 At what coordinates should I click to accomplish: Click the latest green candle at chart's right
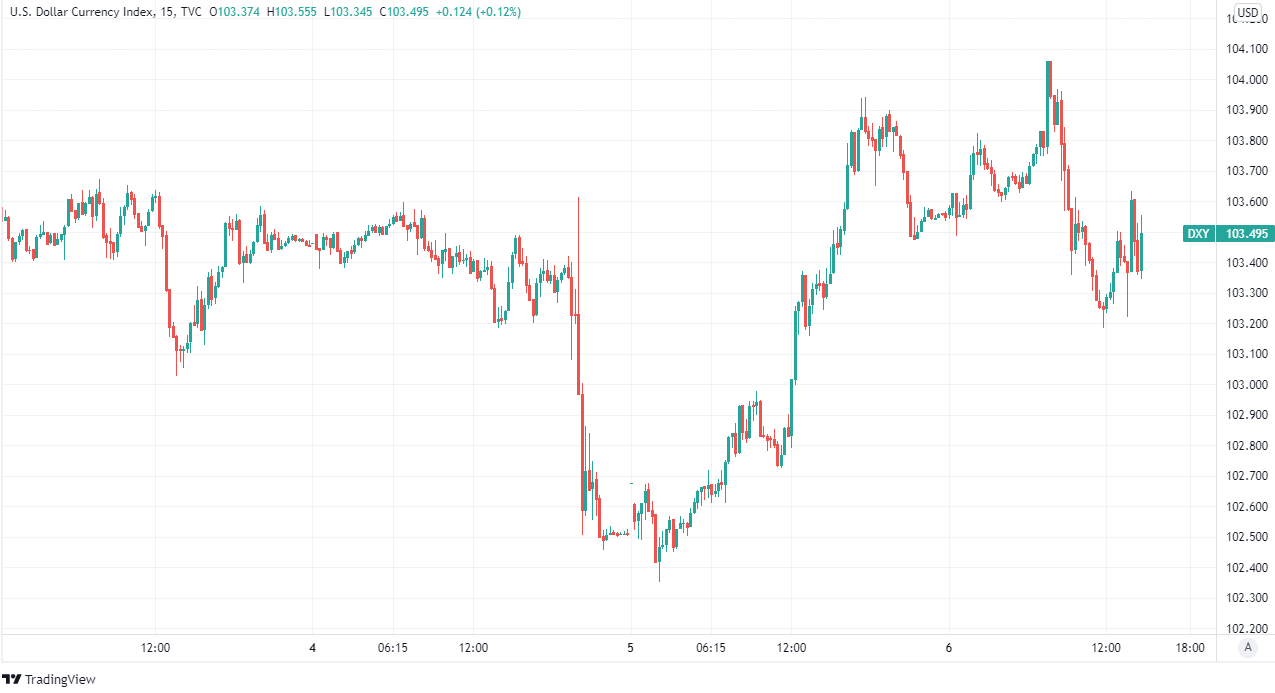point(1141,251)
